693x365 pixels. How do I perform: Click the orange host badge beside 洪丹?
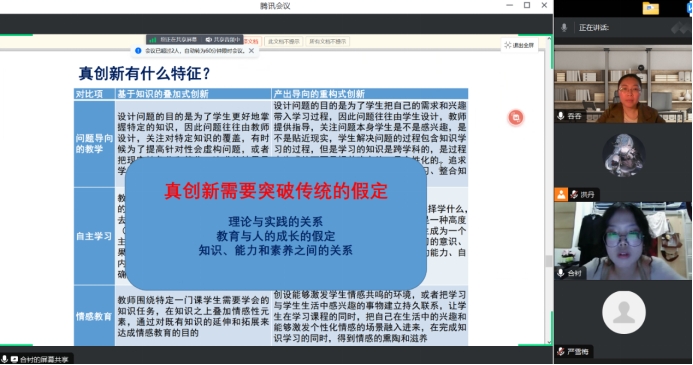coord(561,194)
